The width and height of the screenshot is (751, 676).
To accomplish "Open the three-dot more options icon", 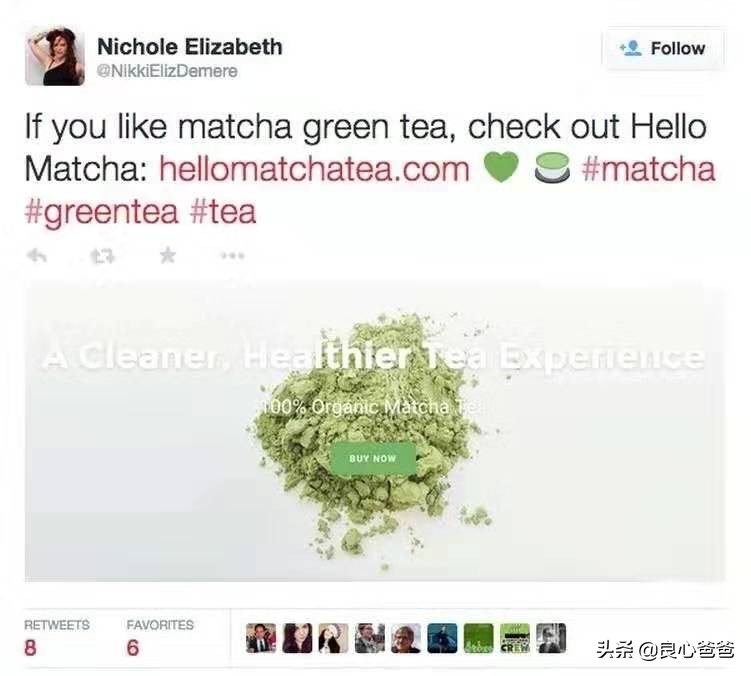I will click(x=233, y=256).
